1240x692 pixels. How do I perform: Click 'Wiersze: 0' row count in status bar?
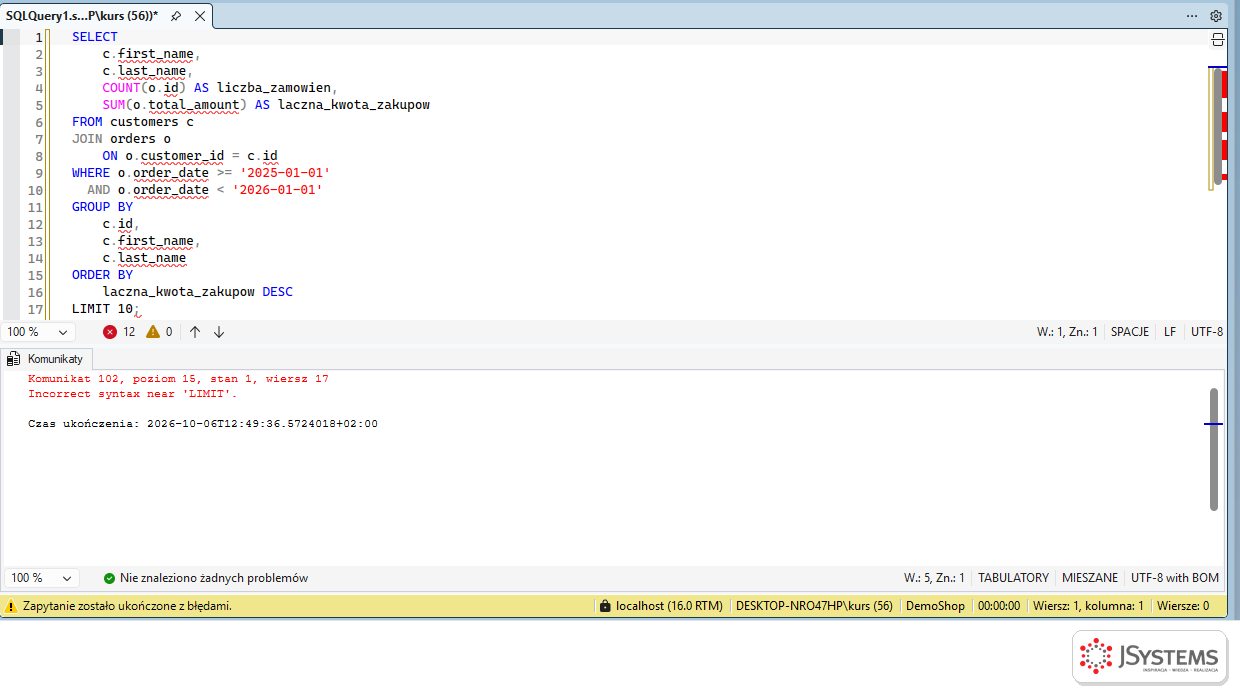[x=1183, y=606]
